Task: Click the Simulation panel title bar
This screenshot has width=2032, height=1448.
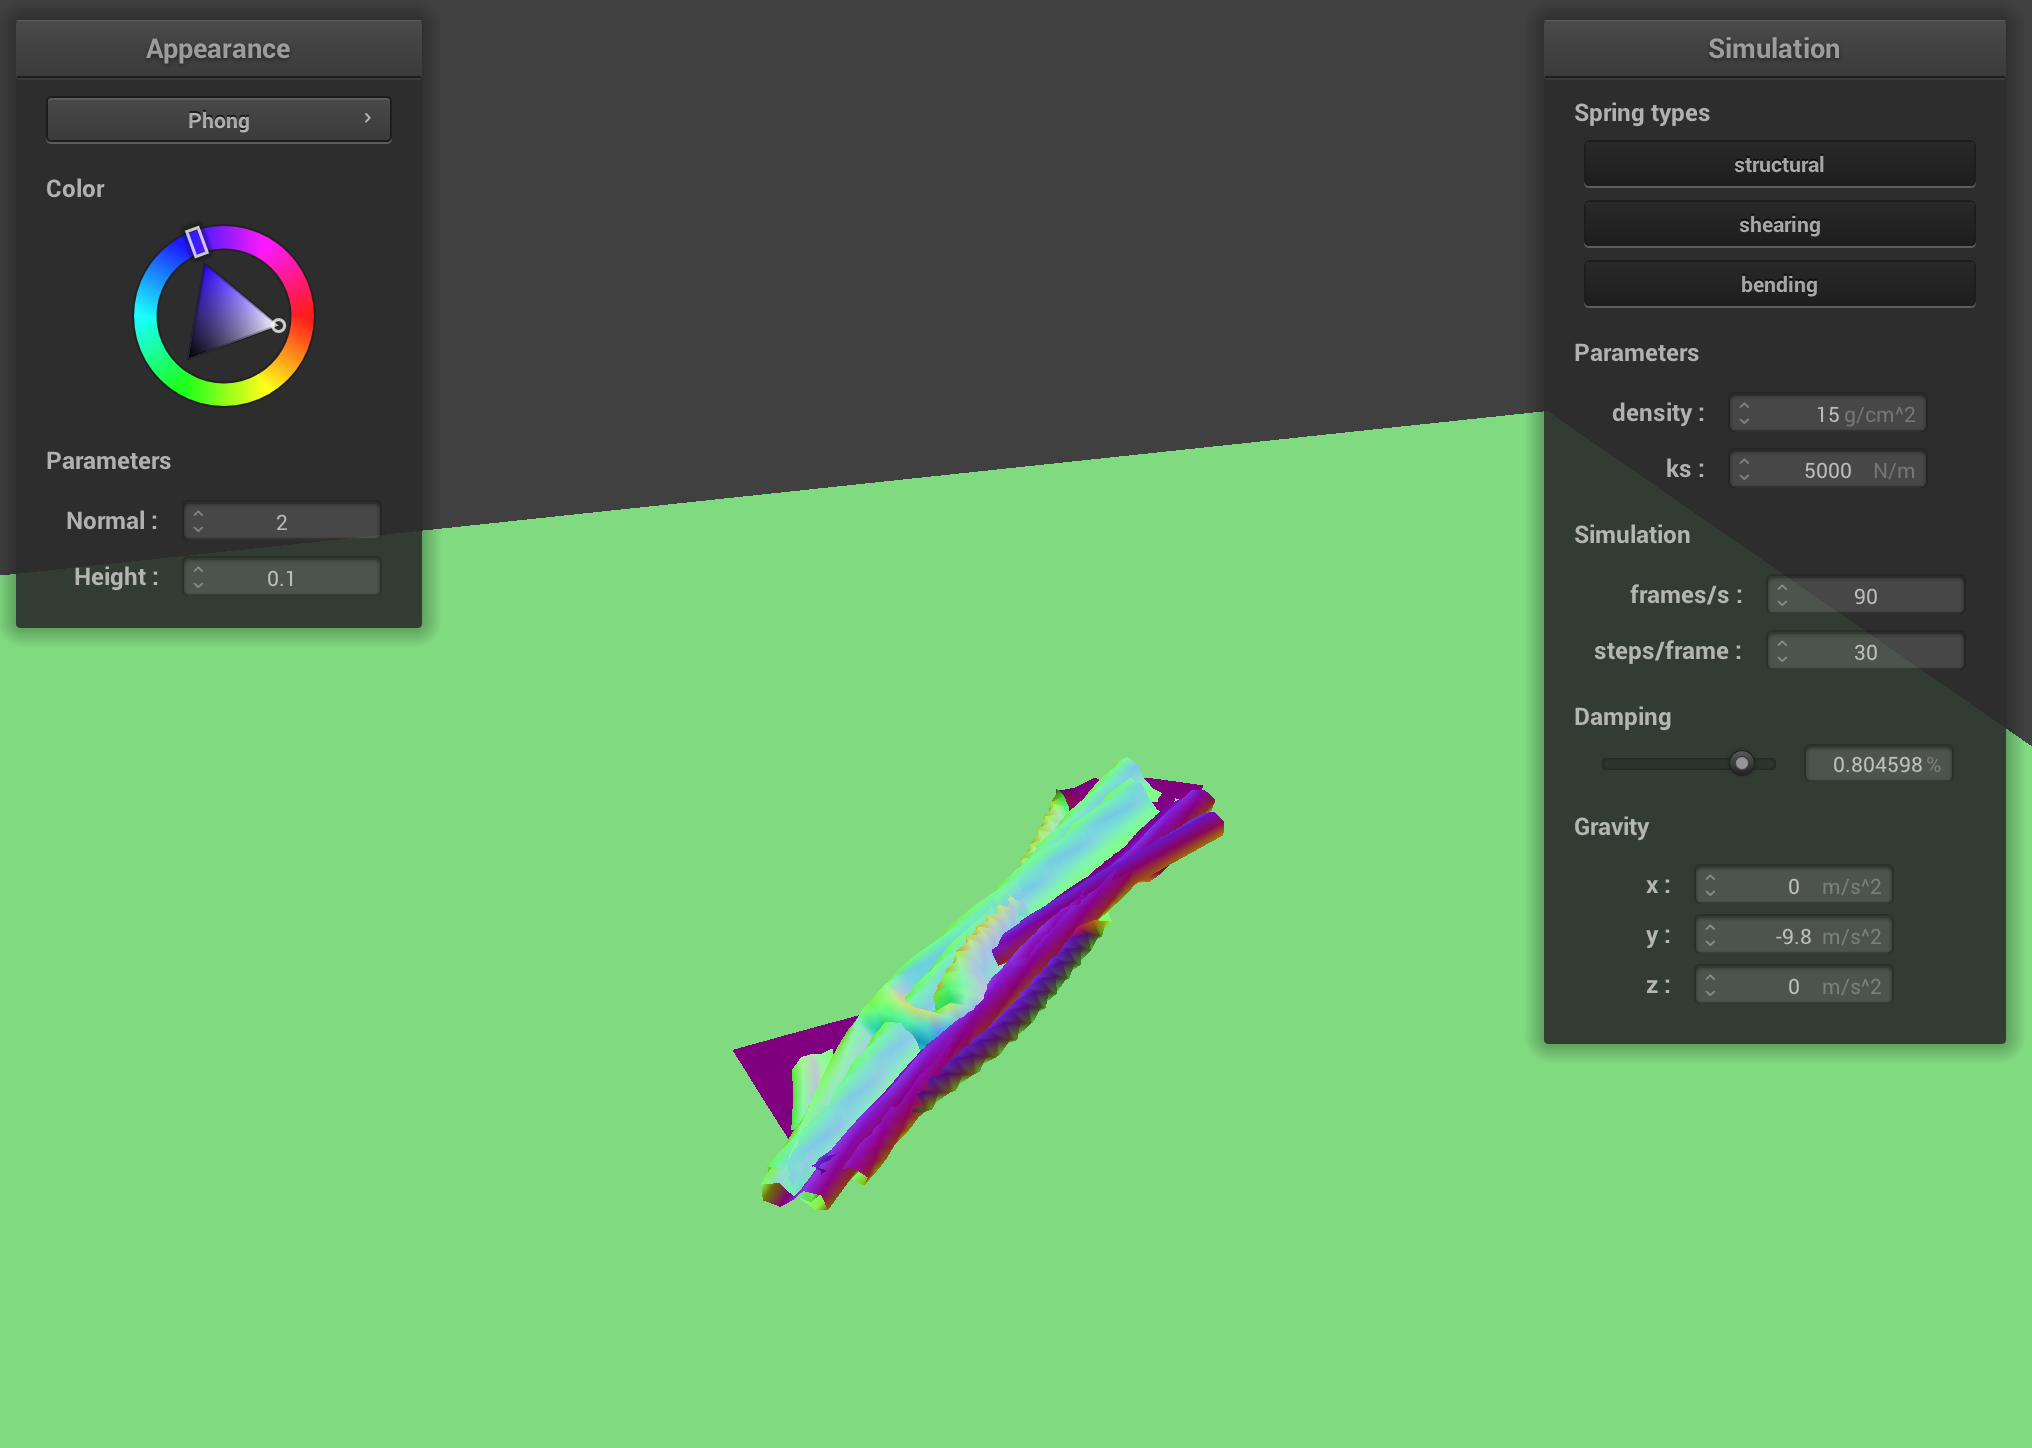Action: [1773, 48]
